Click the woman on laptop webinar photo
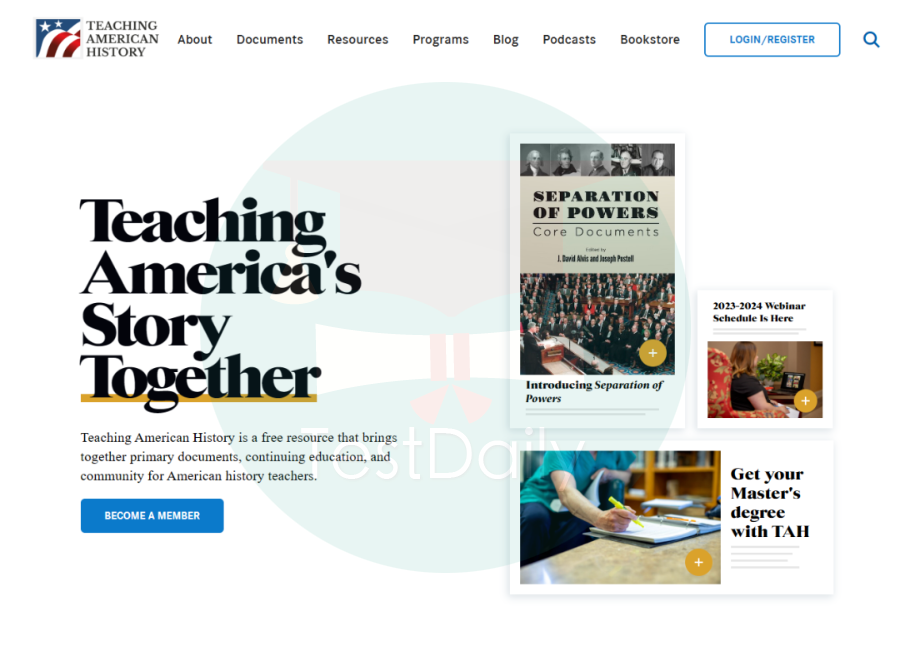 click(765, 379)
